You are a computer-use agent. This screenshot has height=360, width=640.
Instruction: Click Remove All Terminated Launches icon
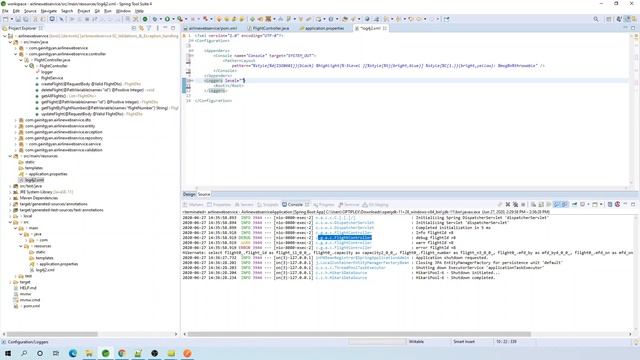[516, 204]
